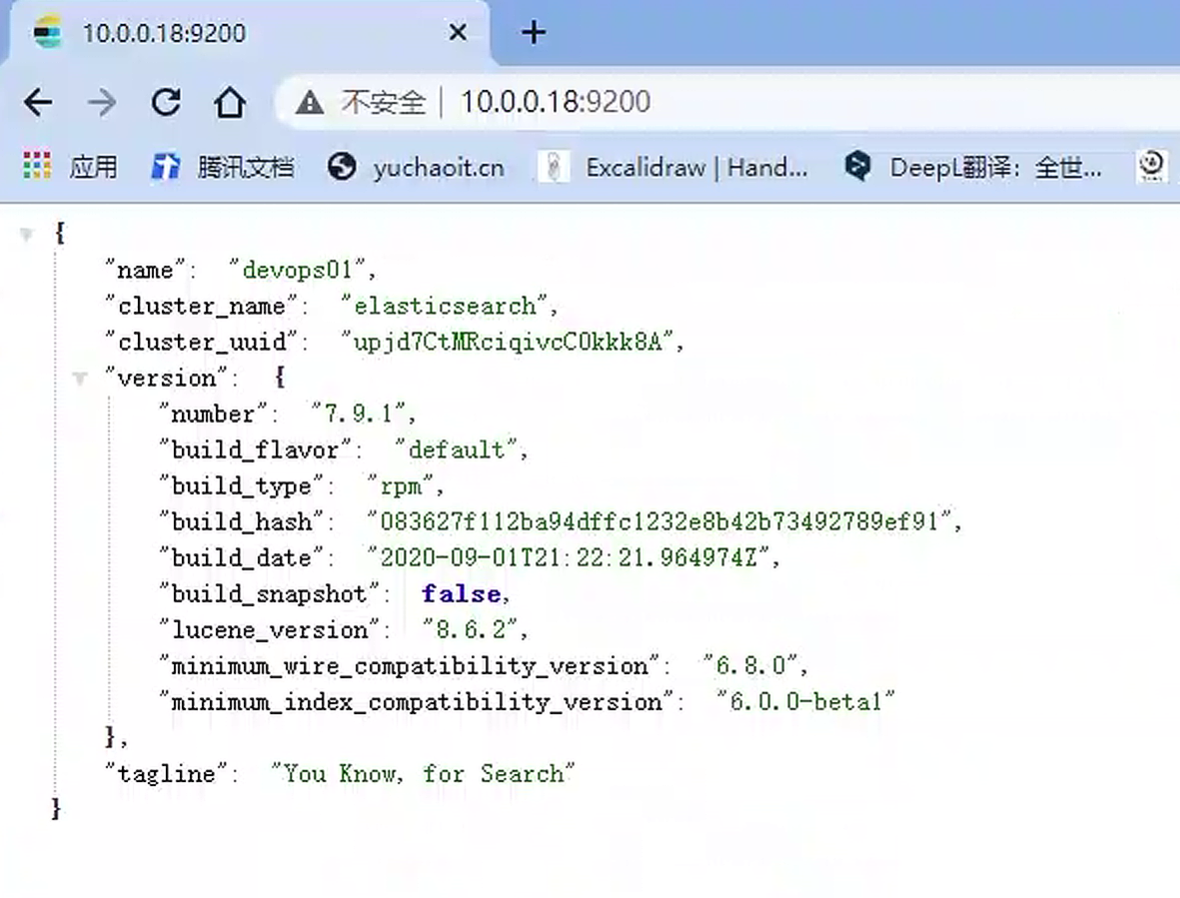
Task: Close the 10.0.0.18:9200 tab
Action: point(457,33)
